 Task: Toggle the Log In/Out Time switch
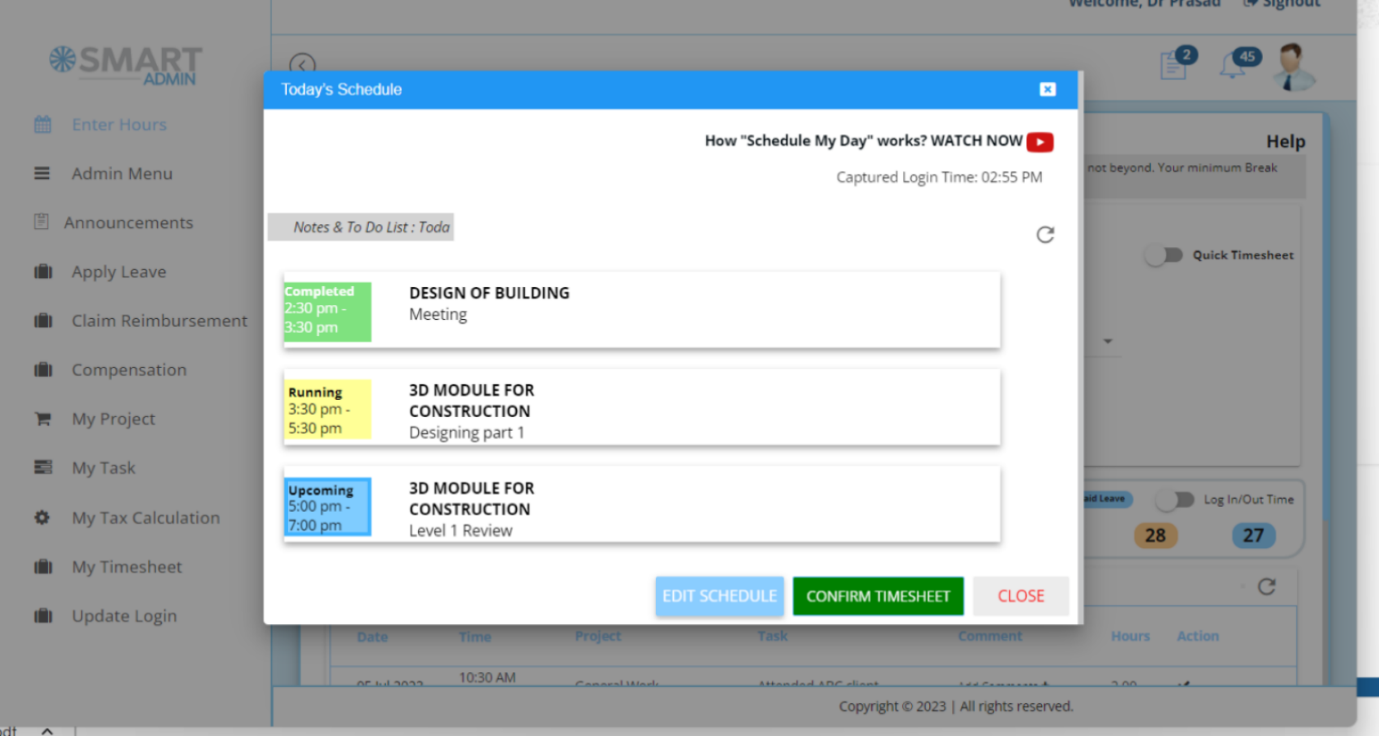(1174, 499)
